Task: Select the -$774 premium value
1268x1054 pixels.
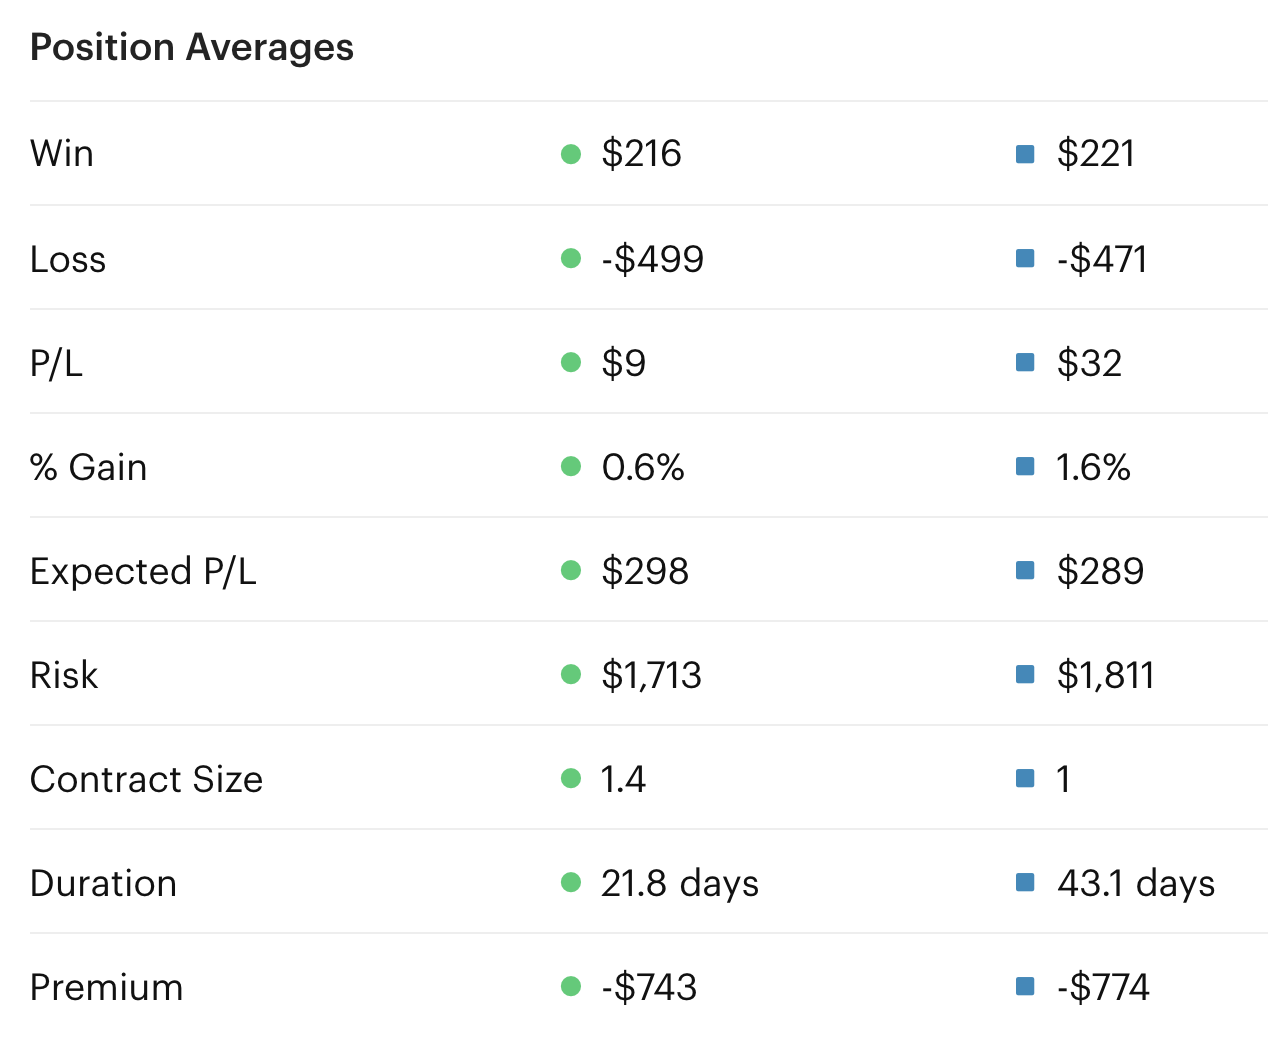Action: click(x=1103, y=987)
